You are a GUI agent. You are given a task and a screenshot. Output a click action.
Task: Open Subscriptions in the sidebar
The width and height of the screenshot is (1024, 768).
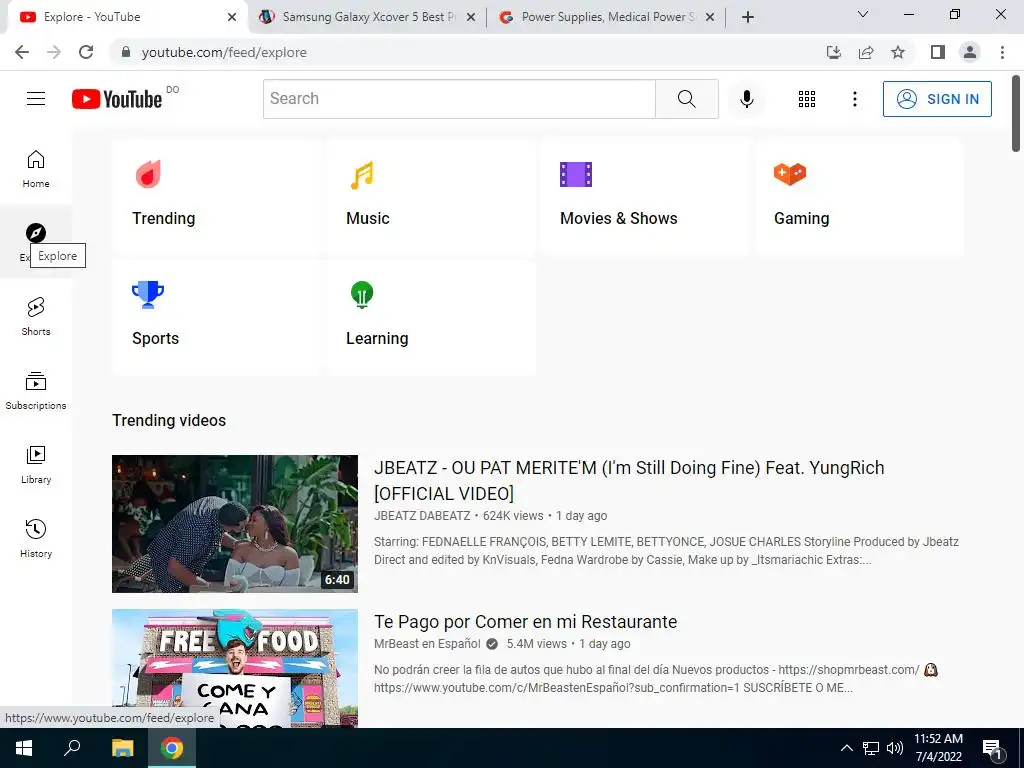[x=36, y=391]
